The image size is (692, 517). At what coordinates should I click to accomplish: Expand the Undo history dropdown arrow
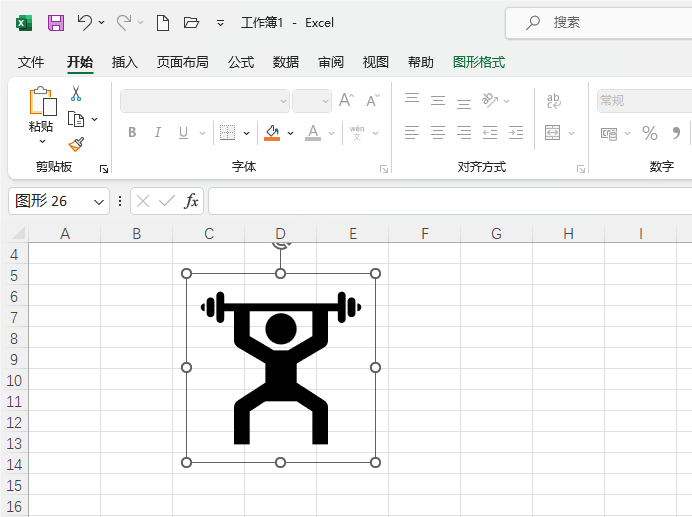[102, 22]
